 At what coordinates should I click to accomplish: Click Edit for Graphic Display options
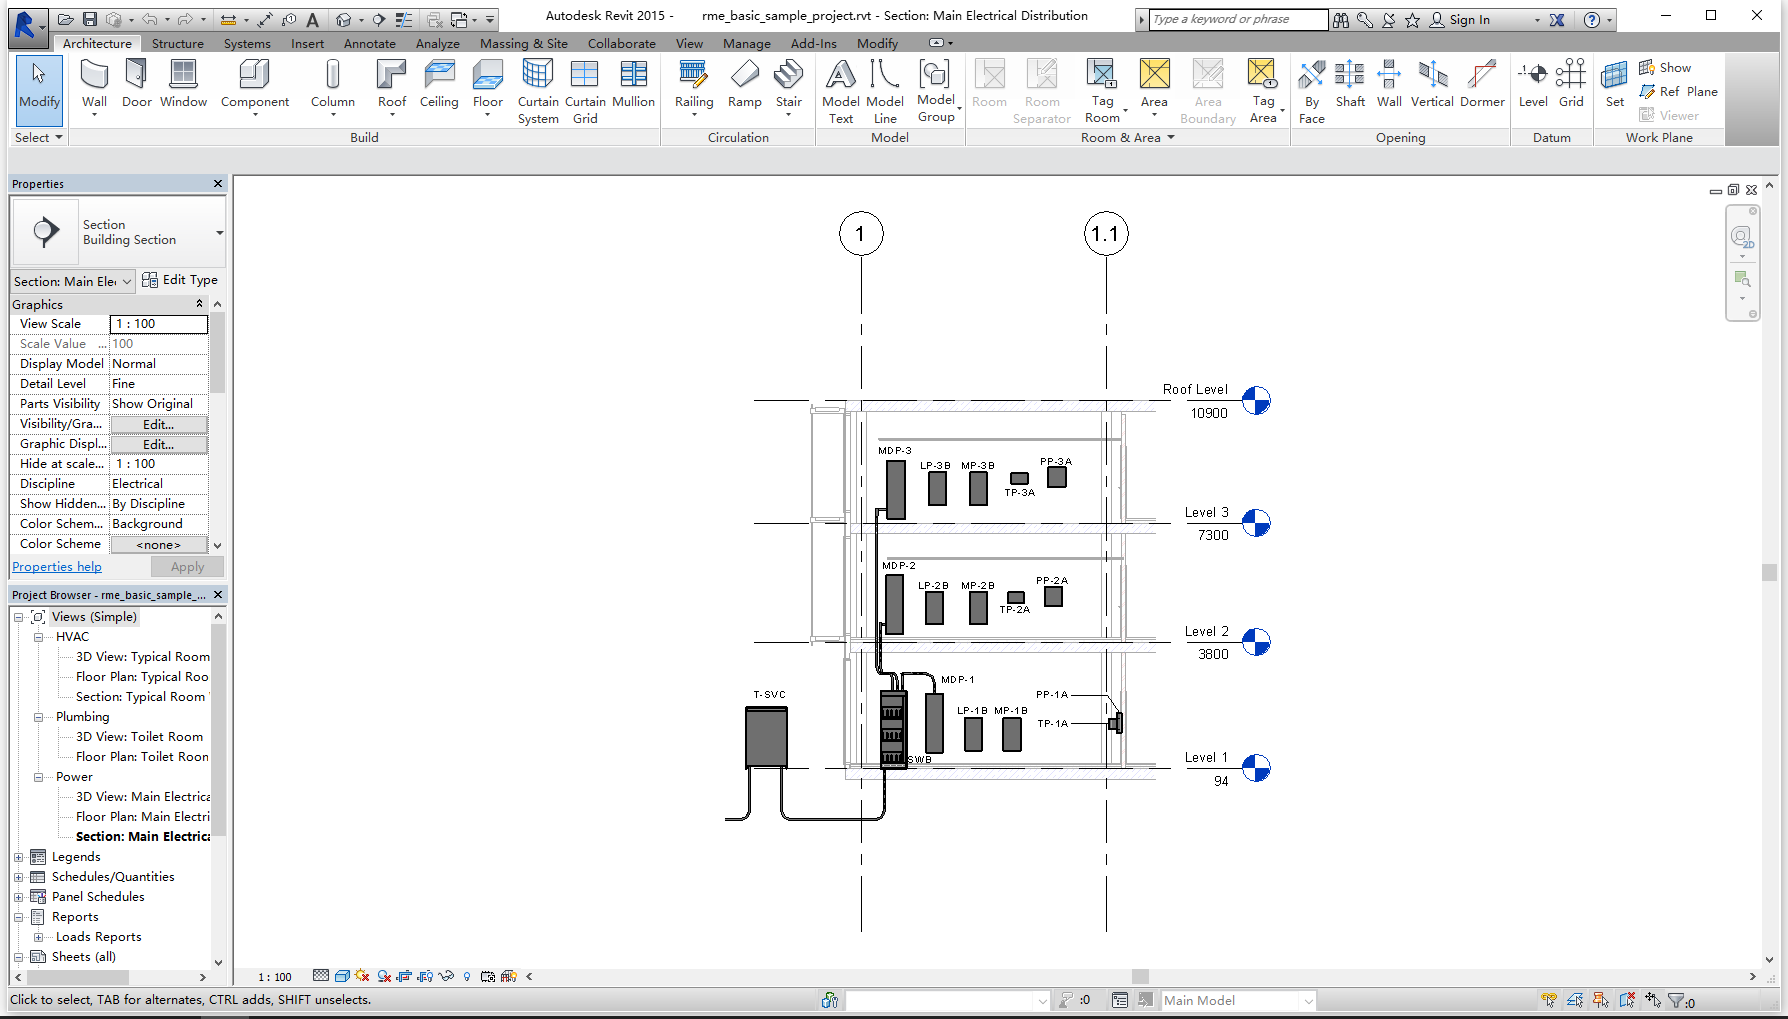click(159, 444)
